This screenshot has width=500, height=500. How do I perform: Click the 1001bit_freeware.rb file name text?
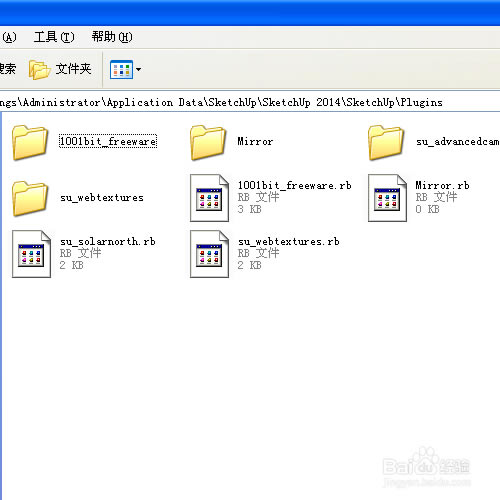pyautogui.click(x=295, y=185)
